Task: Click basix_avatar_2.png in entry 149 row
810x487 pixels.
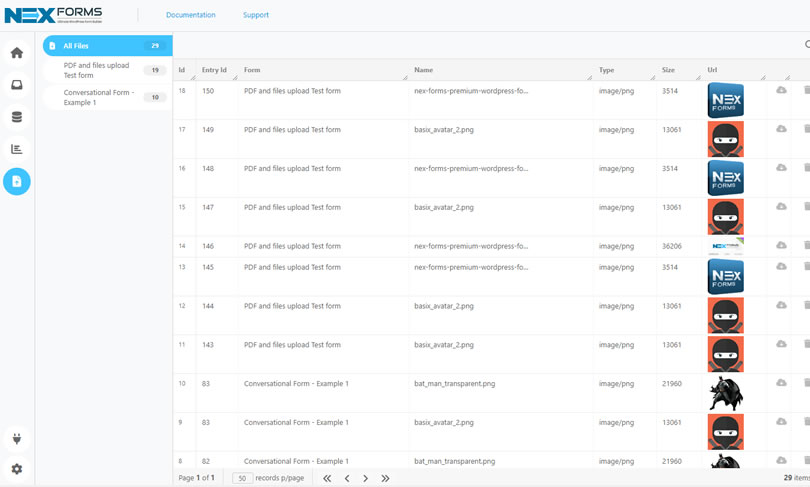Action: (444, 130)
